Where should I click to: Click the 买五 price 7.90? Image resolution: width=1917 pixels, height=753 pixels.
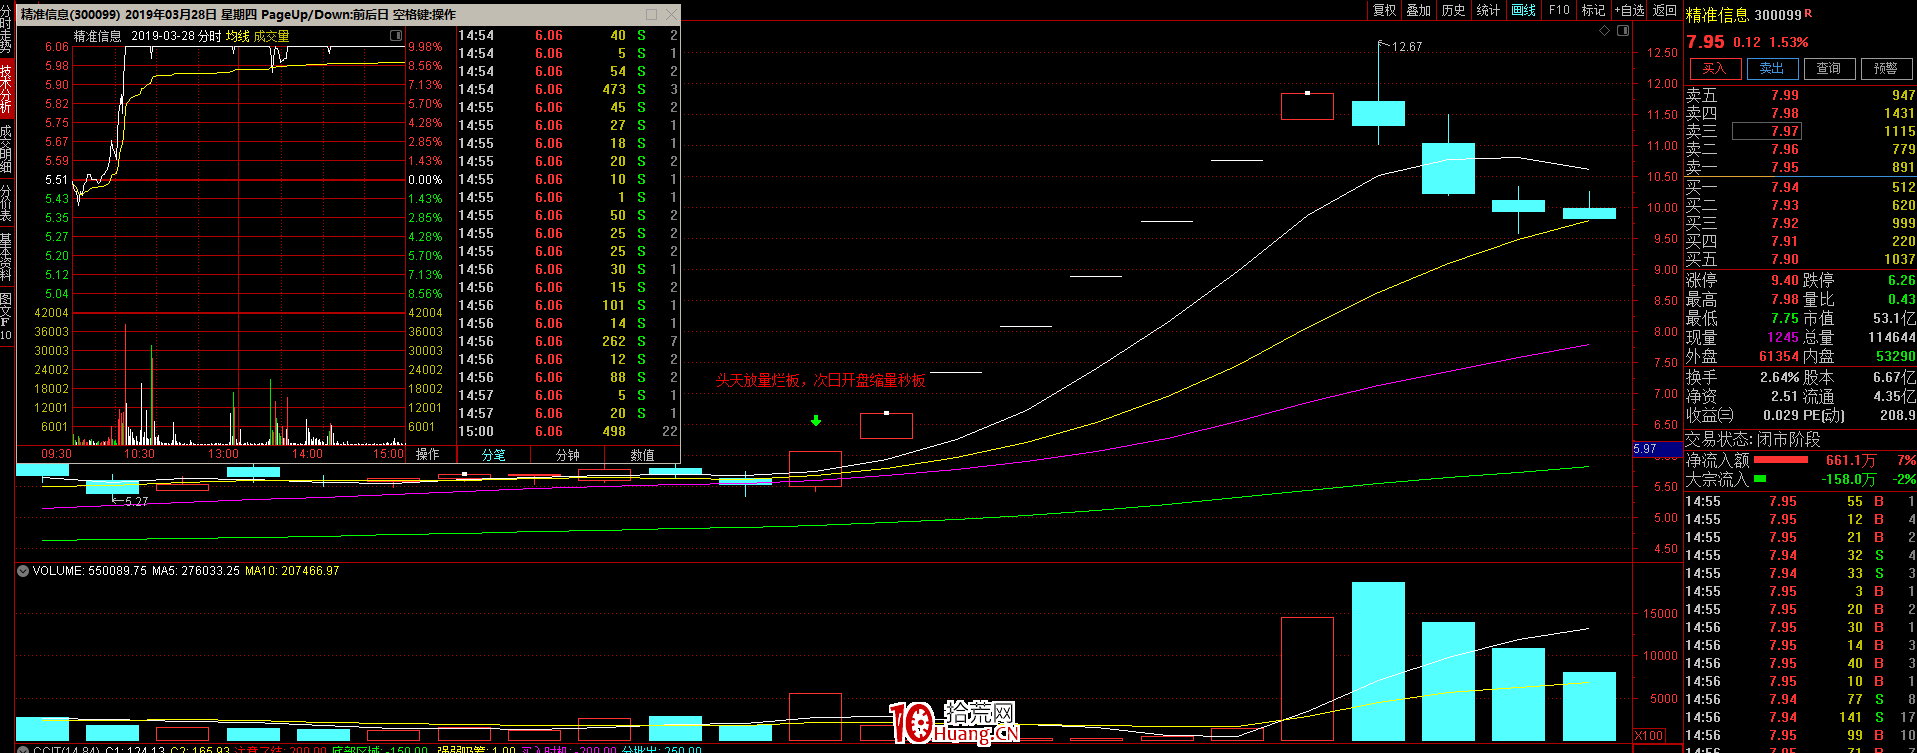[1785, 260]
